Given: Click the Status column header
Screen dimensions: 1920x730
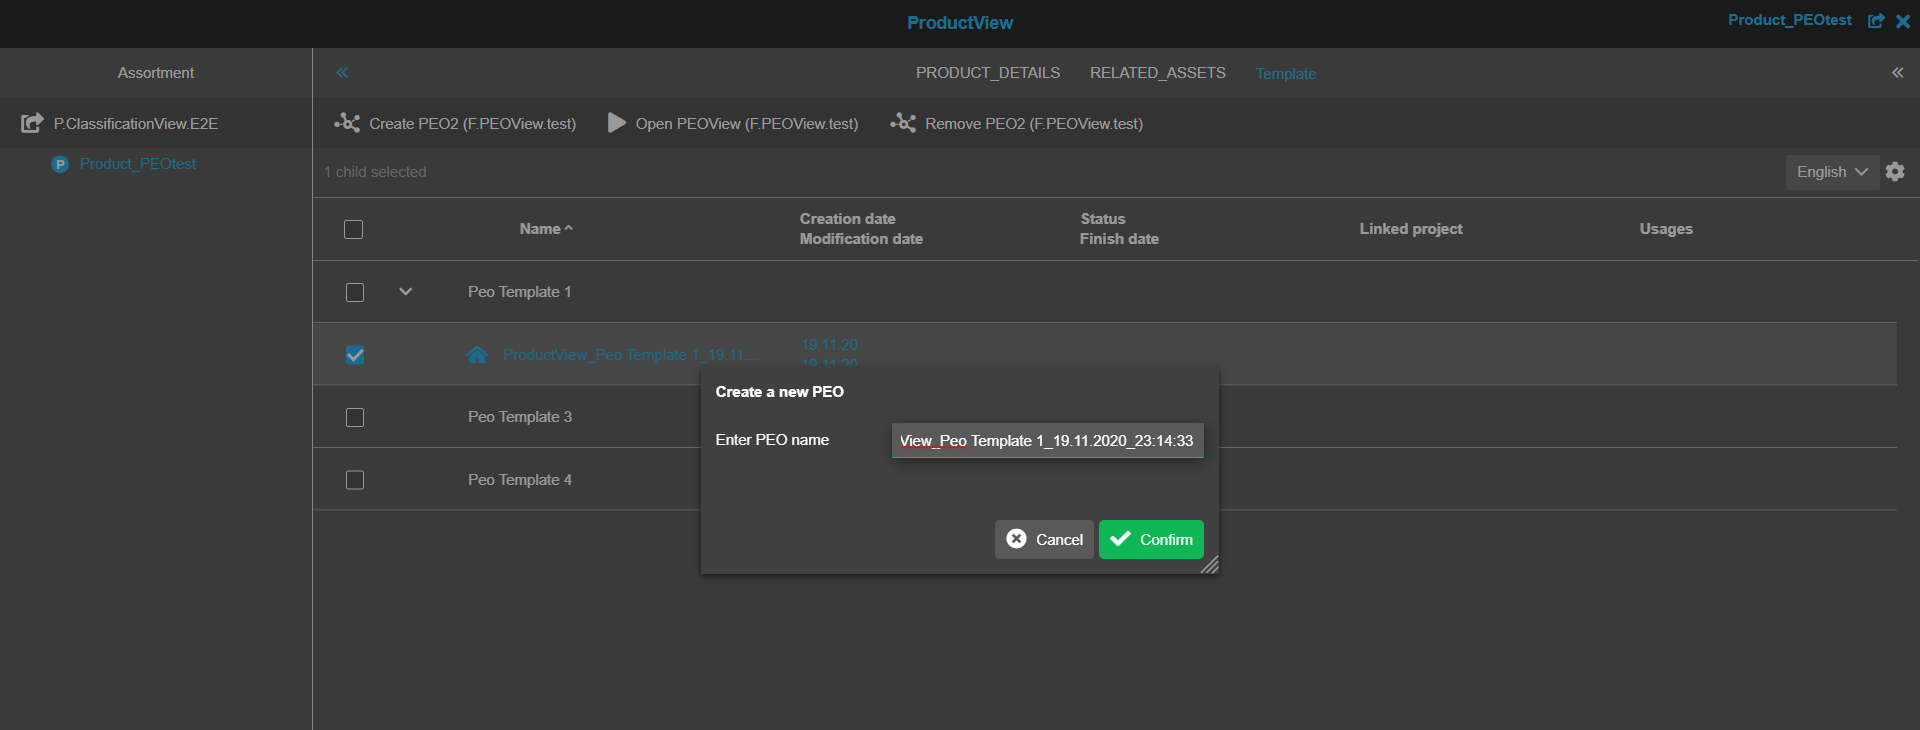Looking at the screenshot, I should pyautogui.click(x=1102, y=219).
